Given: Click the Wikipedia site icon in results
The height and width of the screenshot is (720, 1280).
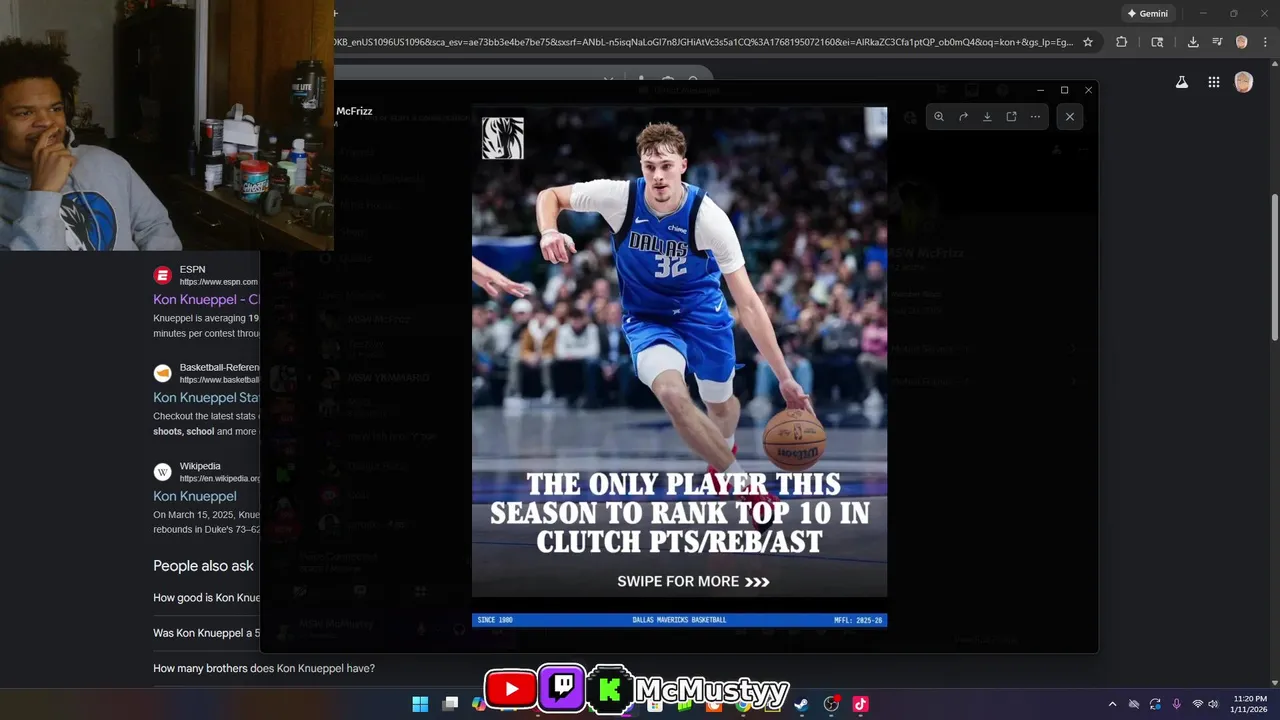Looking at the screenshot, I should pyautogui.click(x=162, y=472).
